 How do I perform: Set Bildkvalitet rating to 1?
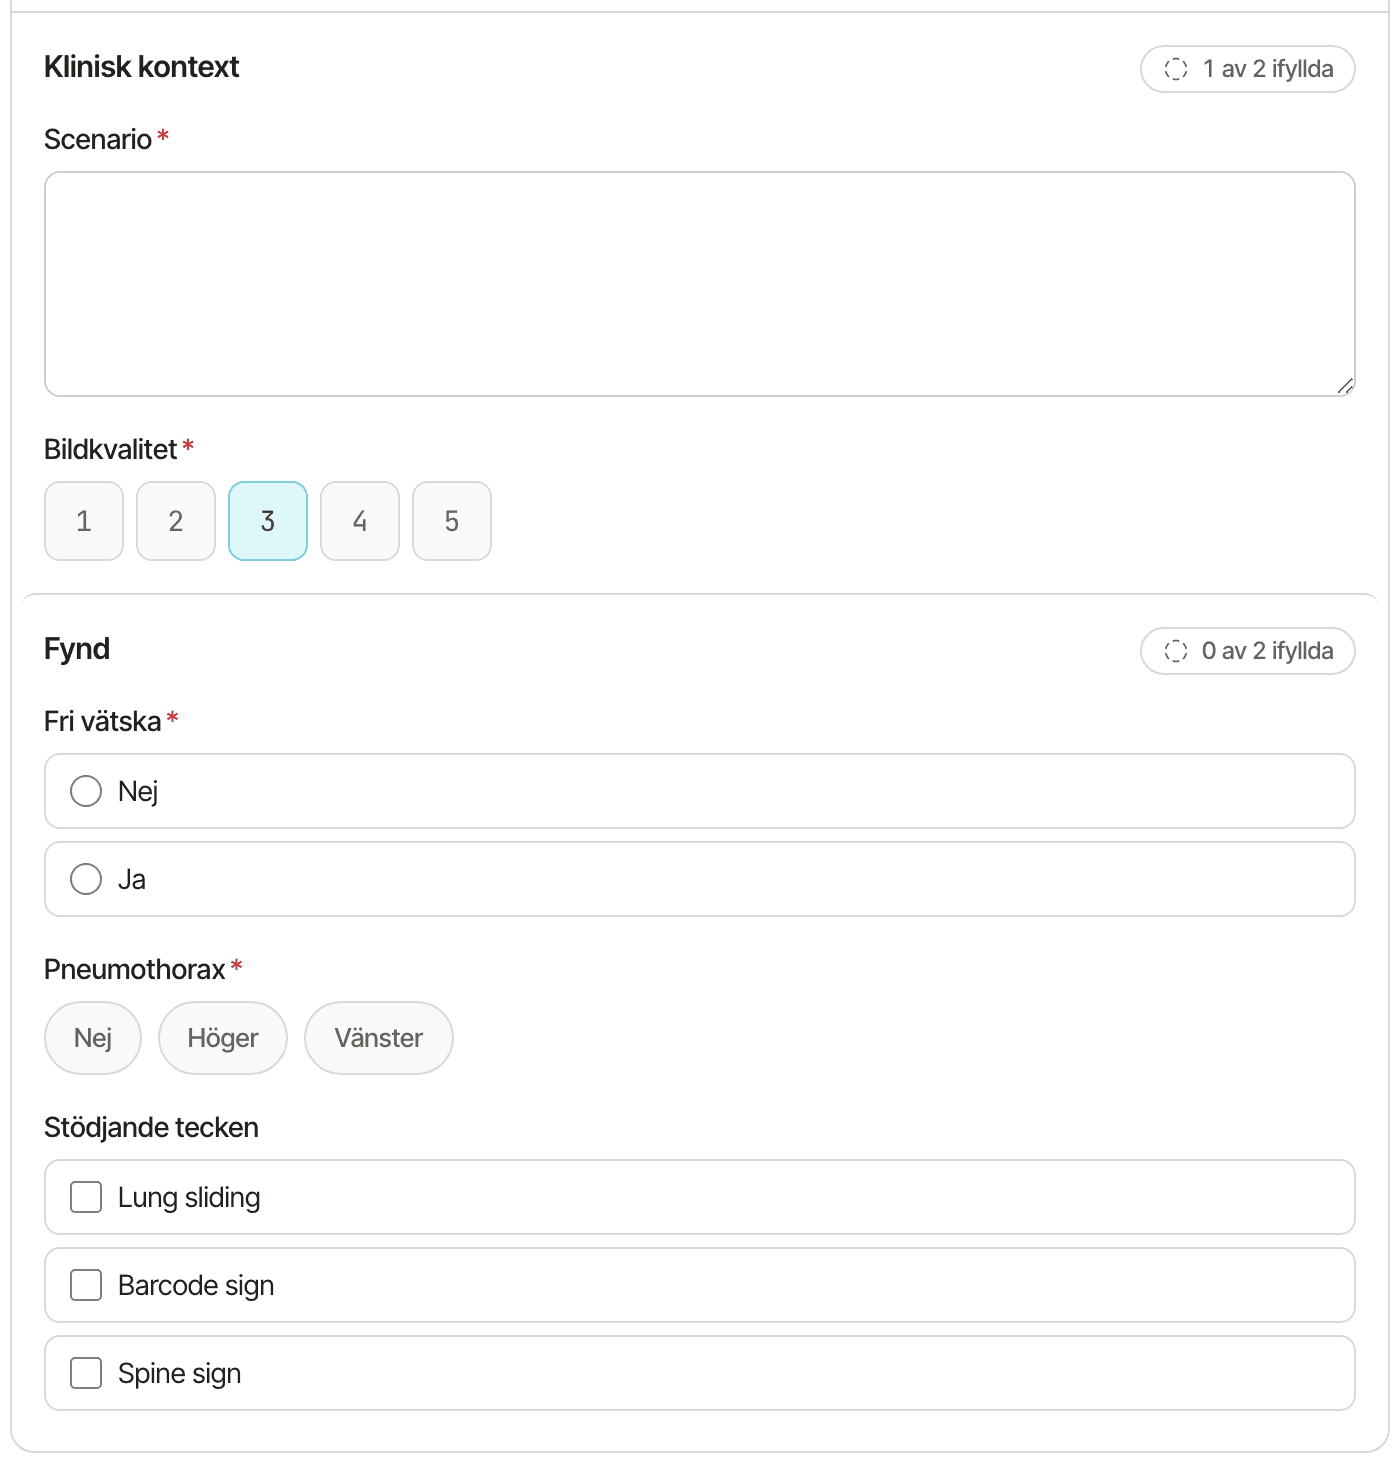click(84, 521)
